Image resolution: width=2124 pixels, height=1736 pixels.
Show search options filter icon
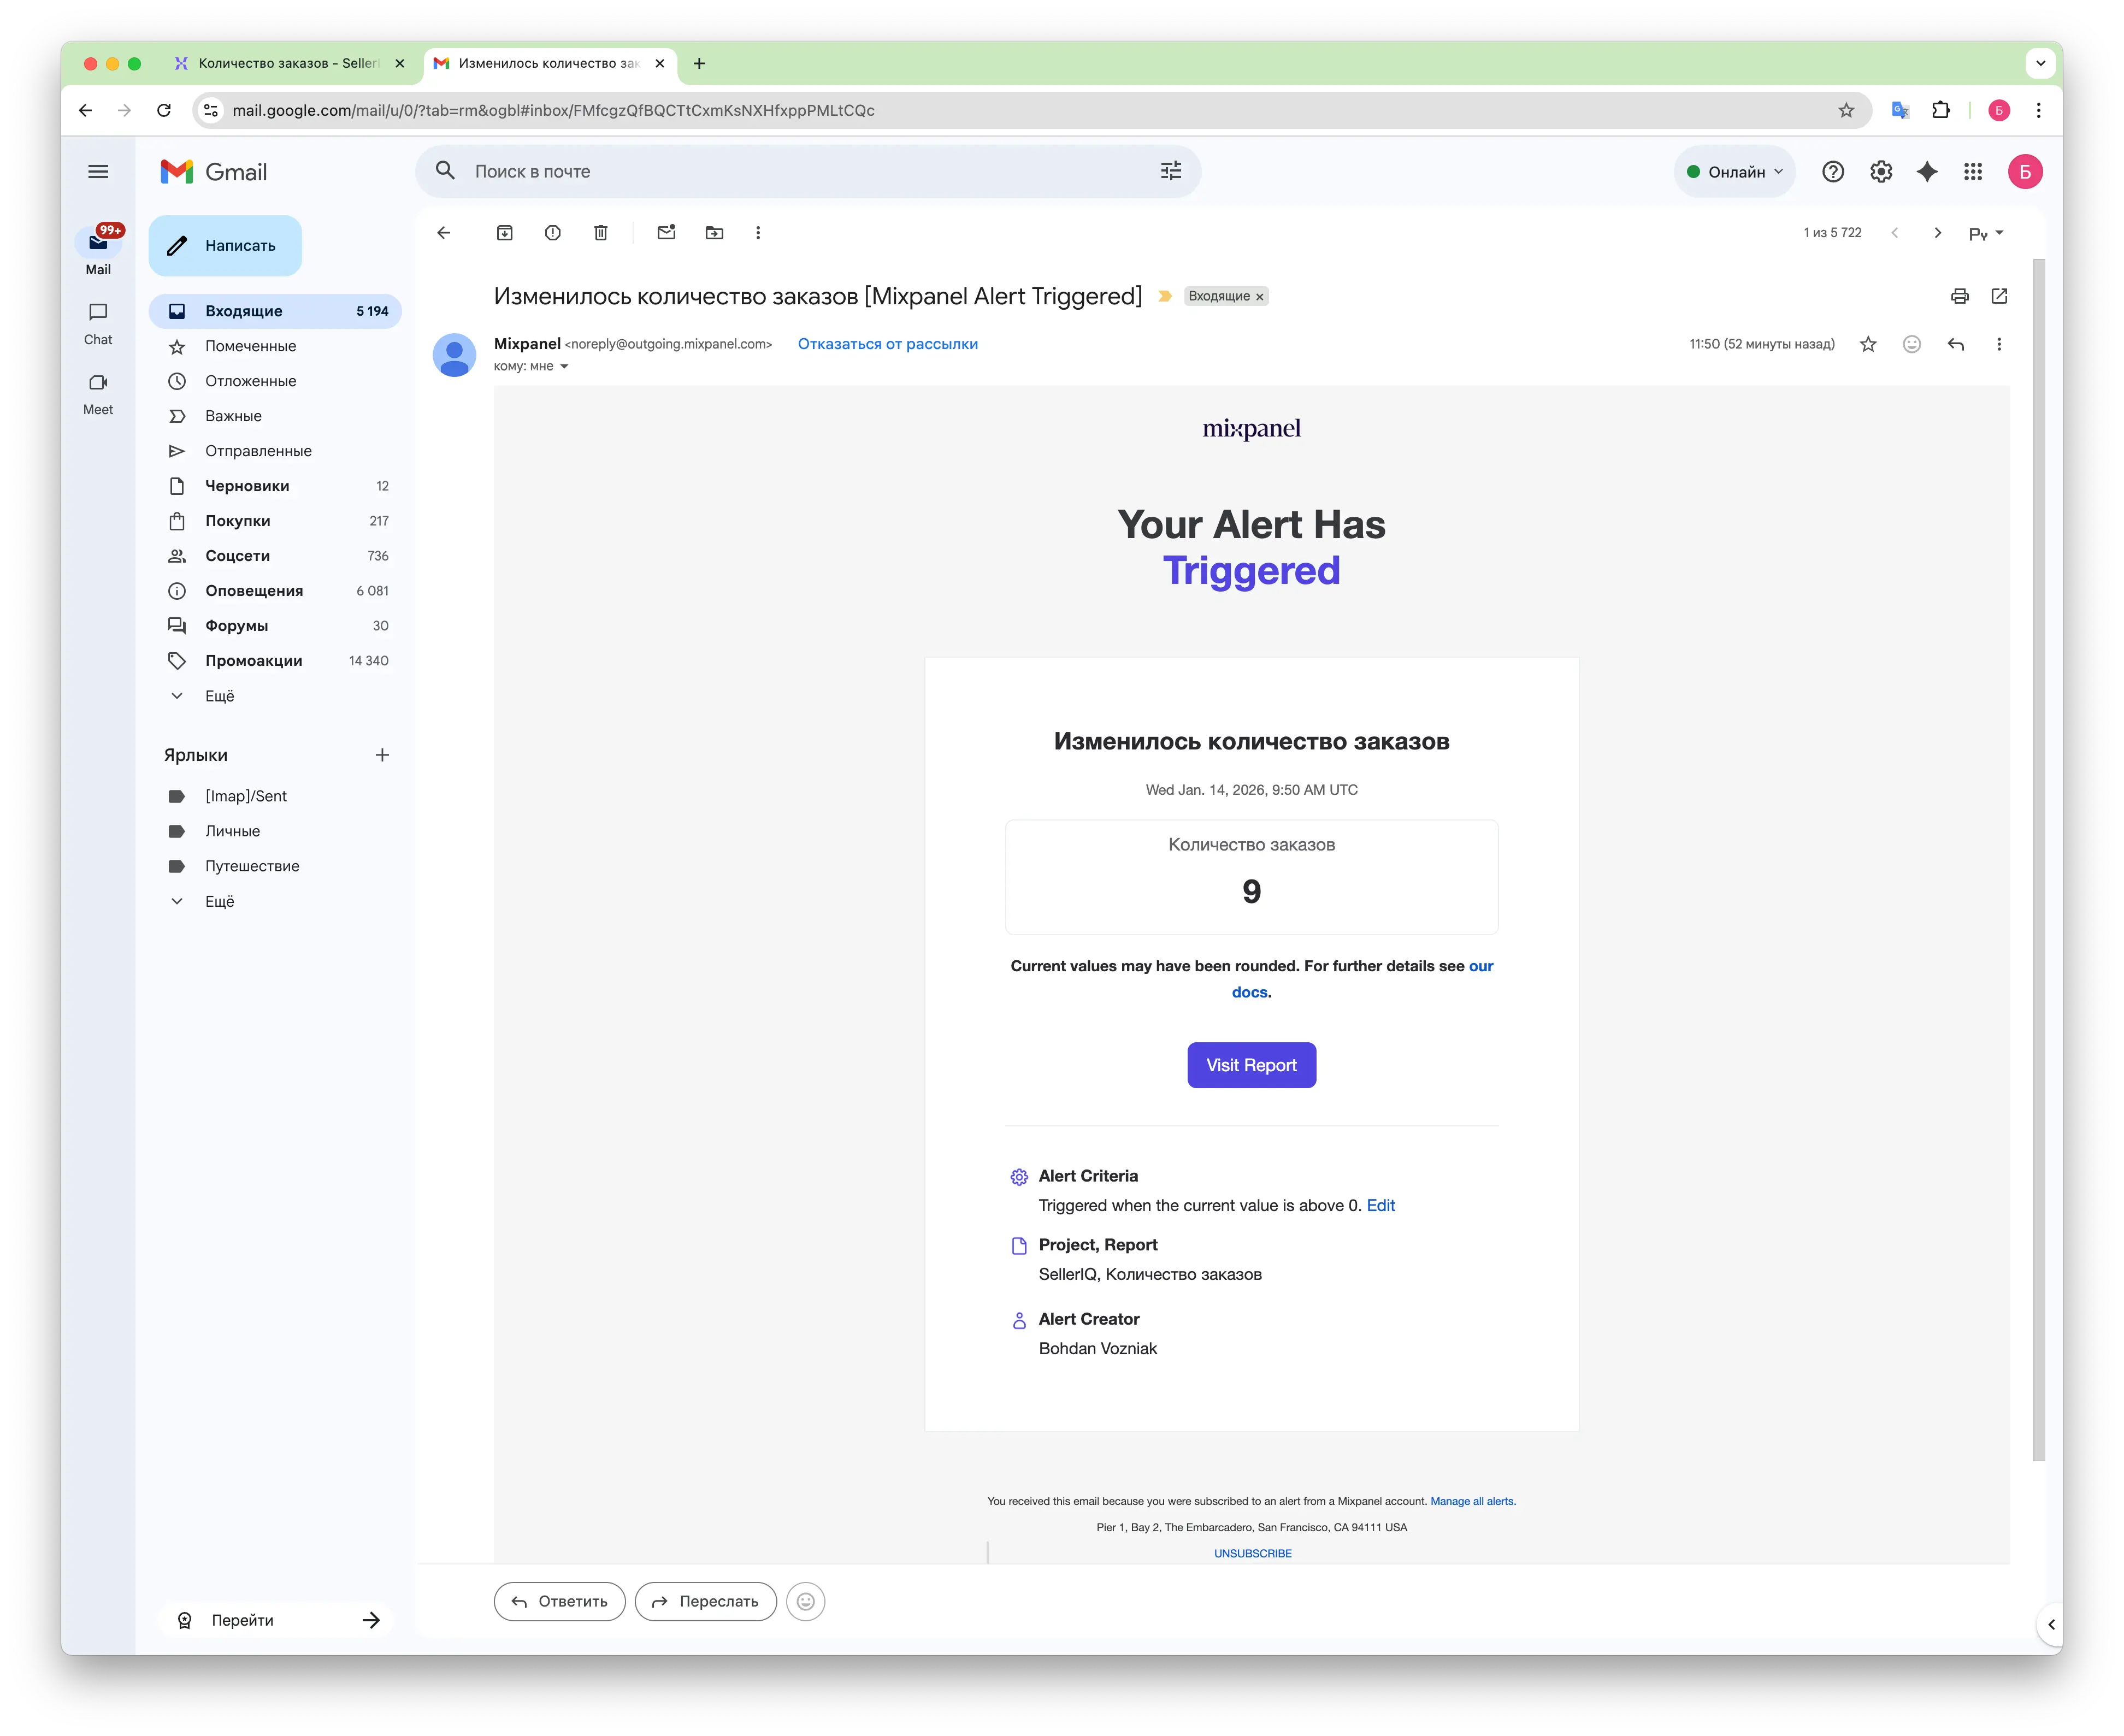point(1171,171)
